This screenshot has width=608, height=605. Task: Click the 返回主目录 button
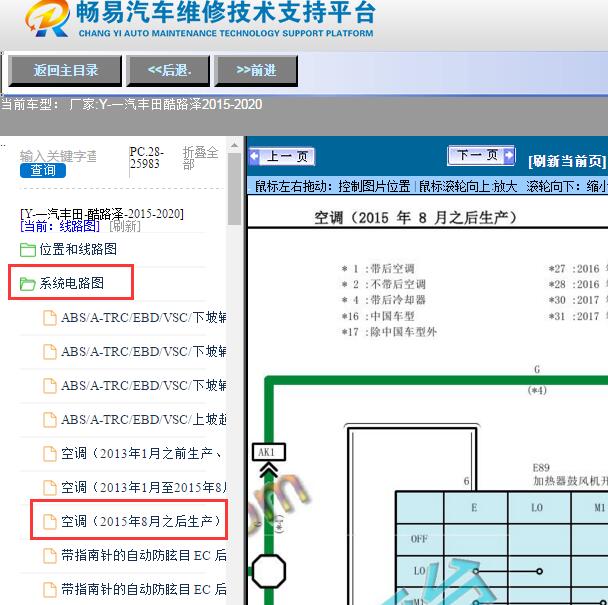pyautogui.click(x=65, y=71)
